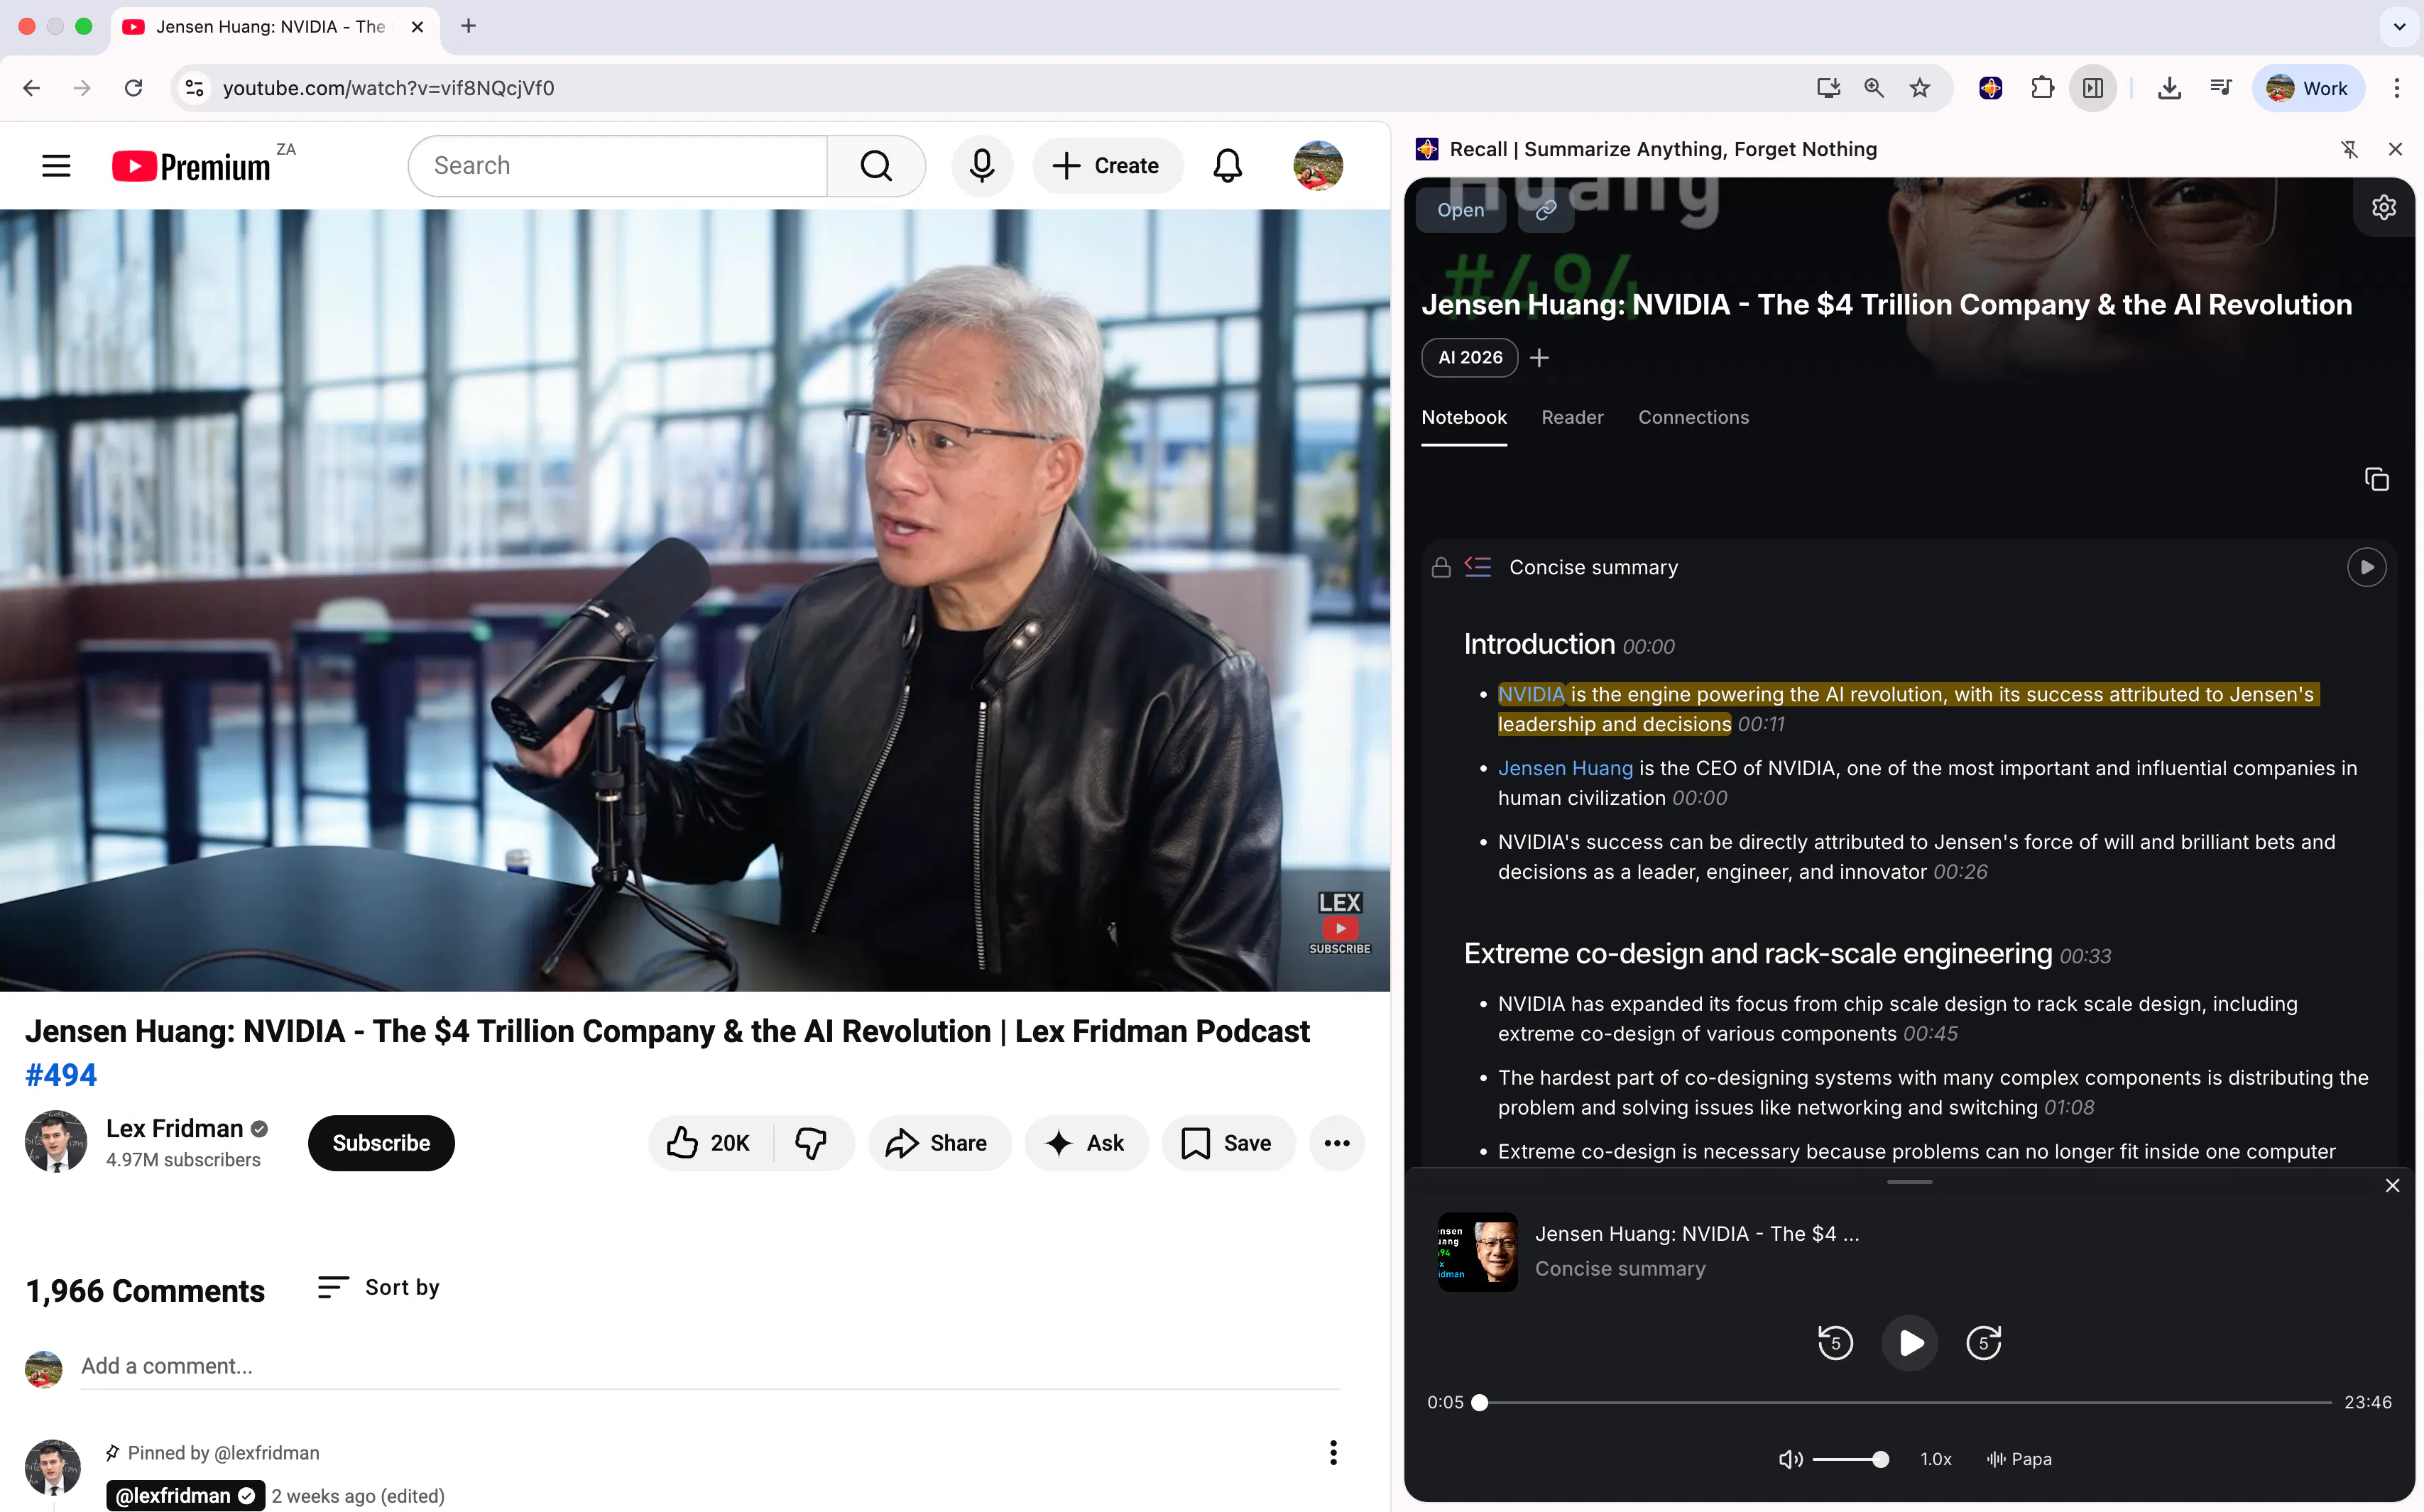Click the Subscribe button
2424x1512 pixels.
coord(380,1143)
